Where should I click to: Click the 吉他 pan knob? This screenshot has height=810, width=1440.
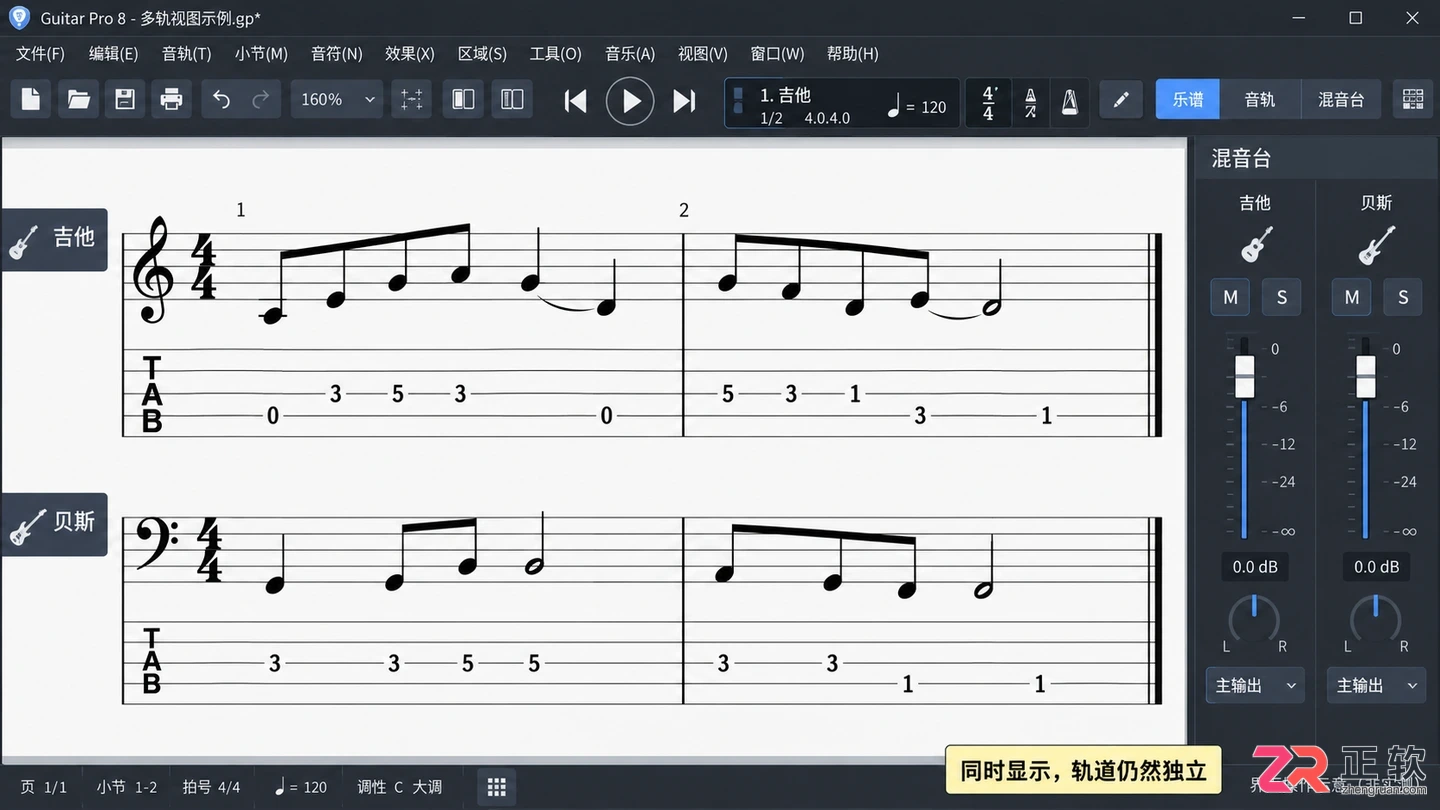pos(1254,617)
